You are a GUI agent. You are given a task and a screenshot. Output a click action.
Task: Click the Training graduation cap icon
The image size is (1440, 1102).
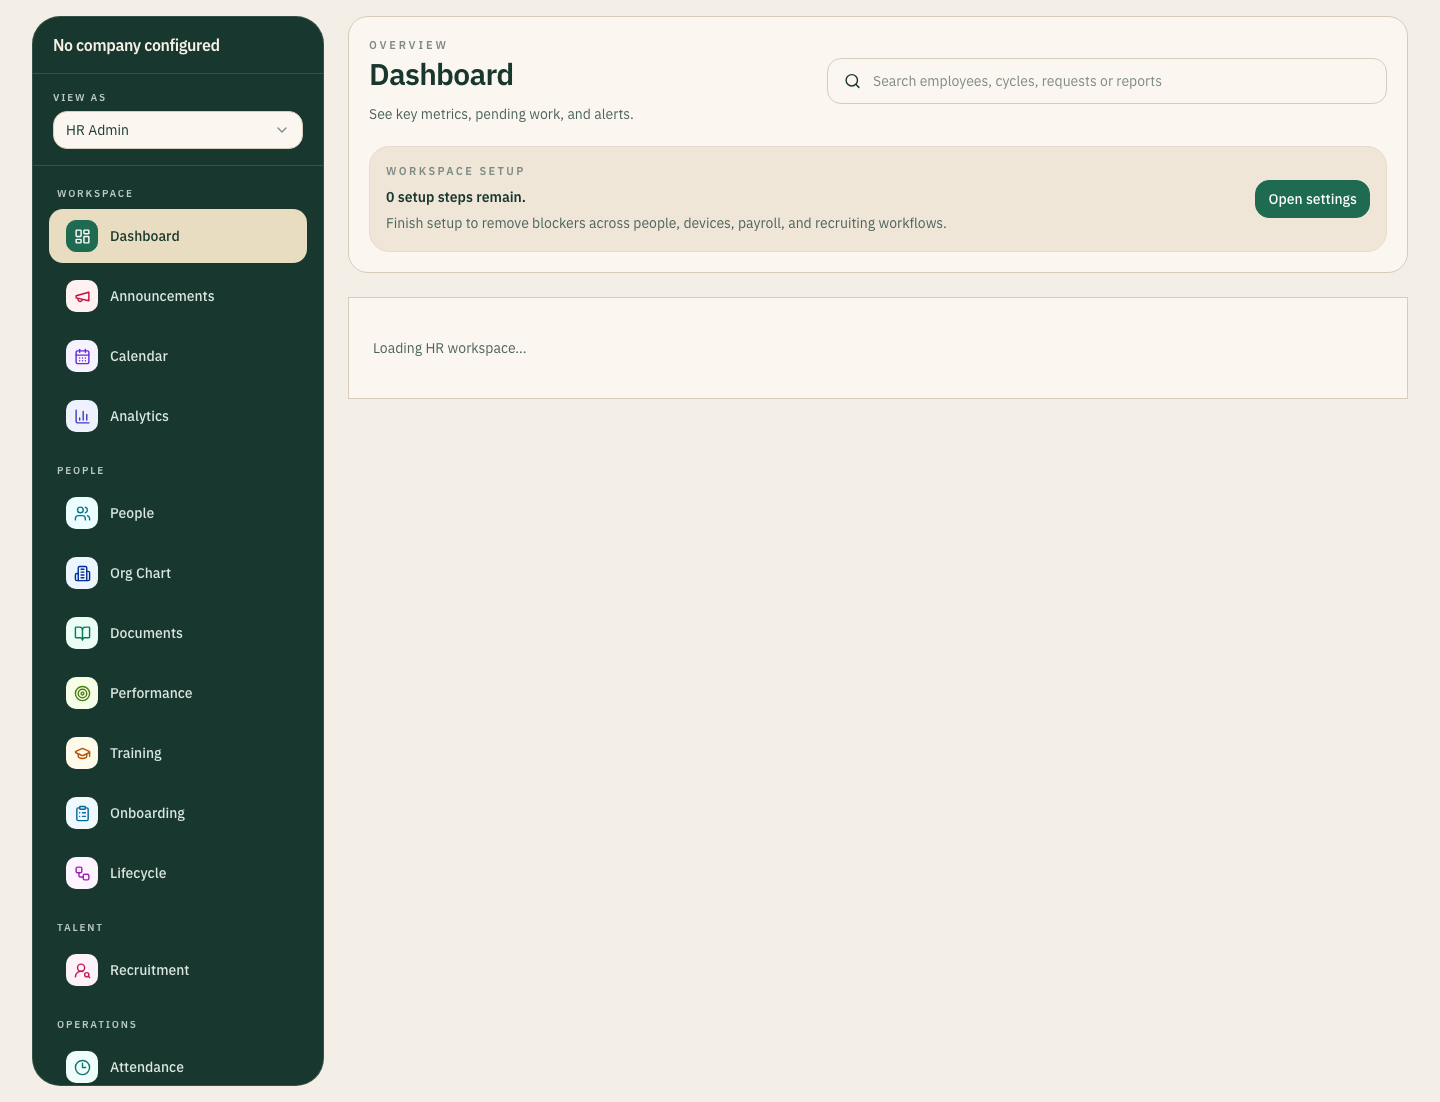[x=82, y=753]
